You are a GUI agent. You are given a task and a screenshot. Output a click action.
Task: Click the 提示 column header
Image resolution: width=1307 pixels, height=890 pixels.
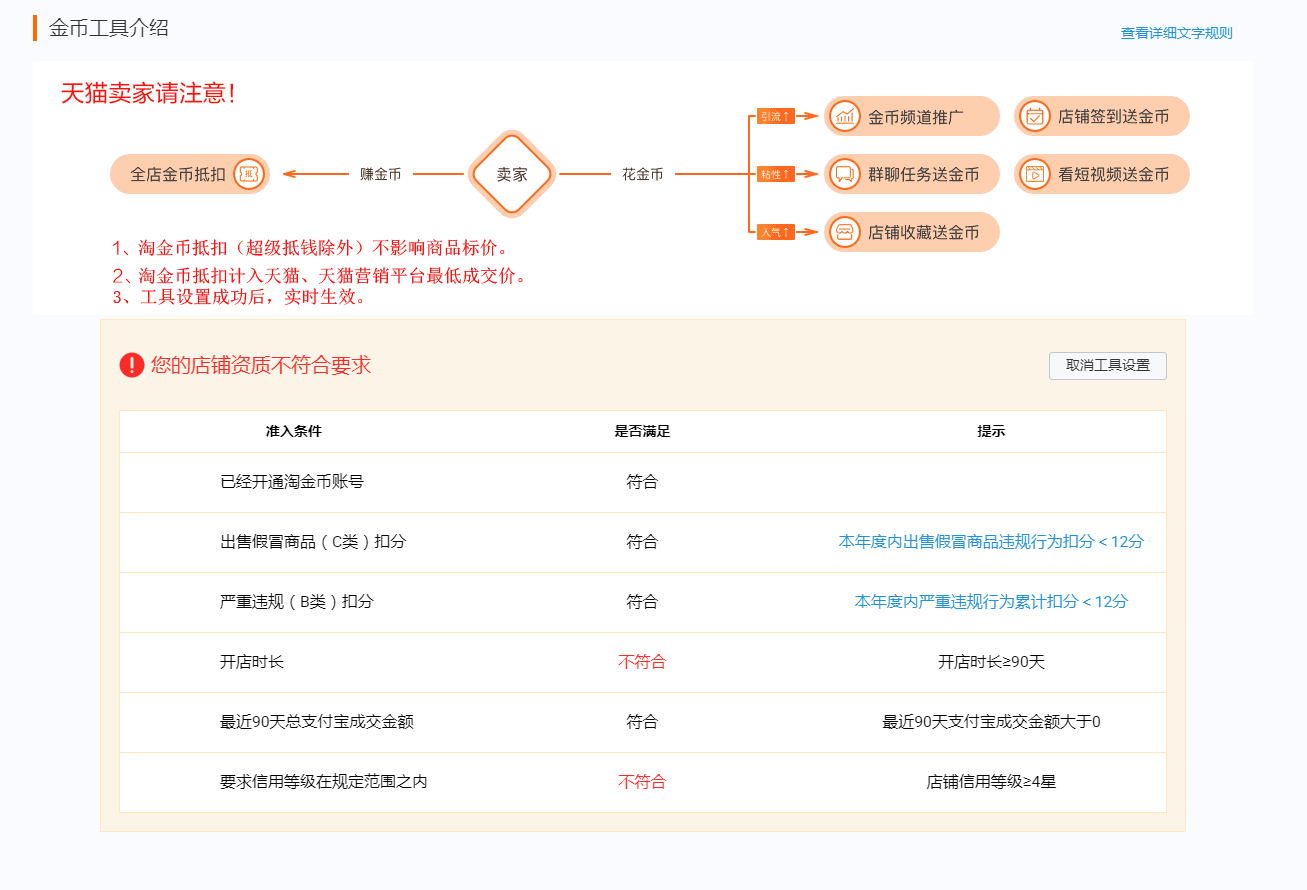991,432
